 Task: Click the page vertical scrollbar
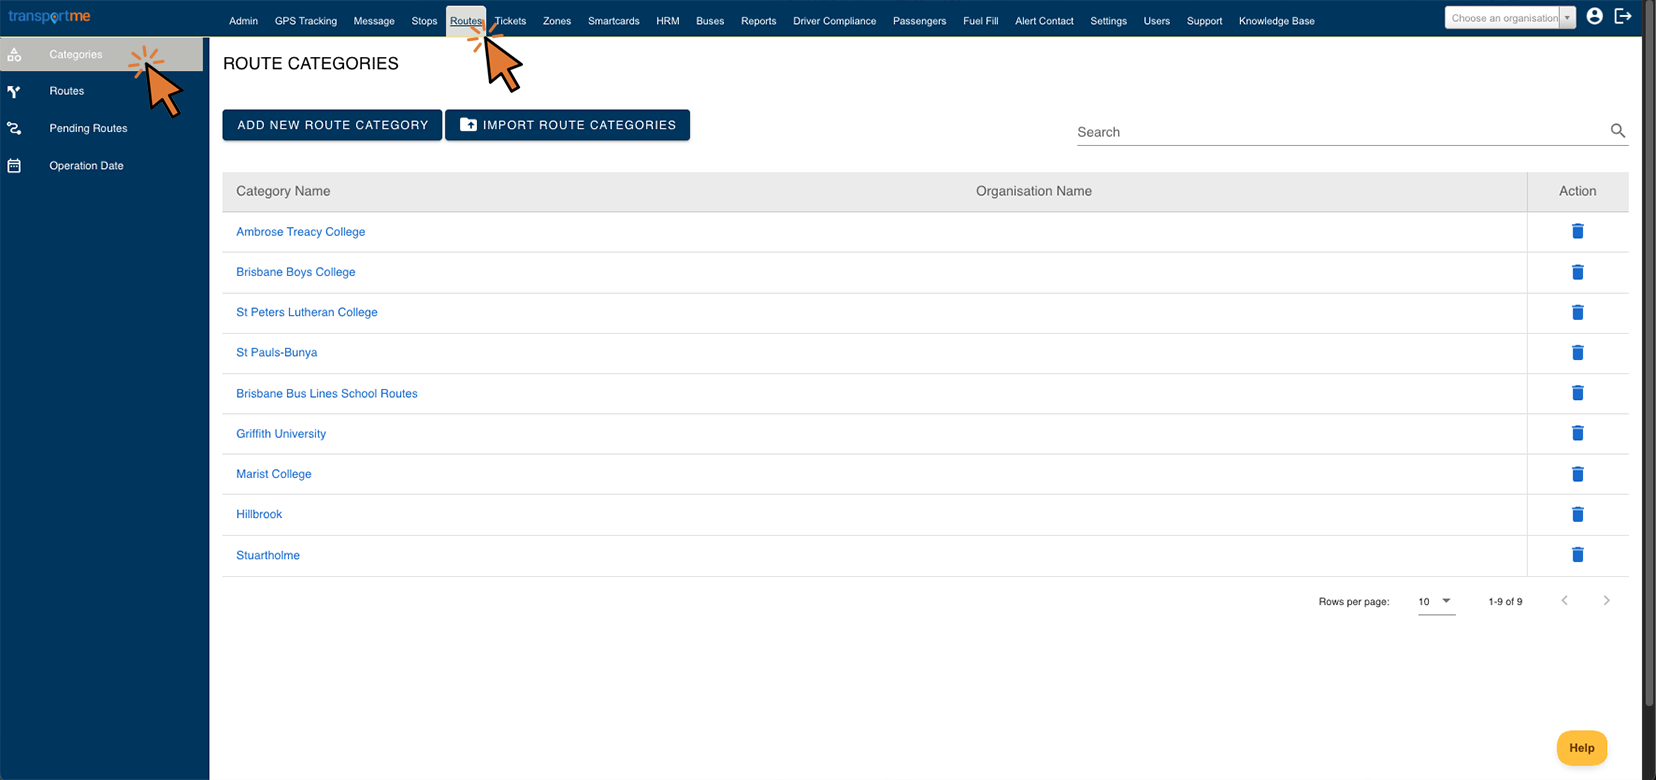tap(1649, 355)
